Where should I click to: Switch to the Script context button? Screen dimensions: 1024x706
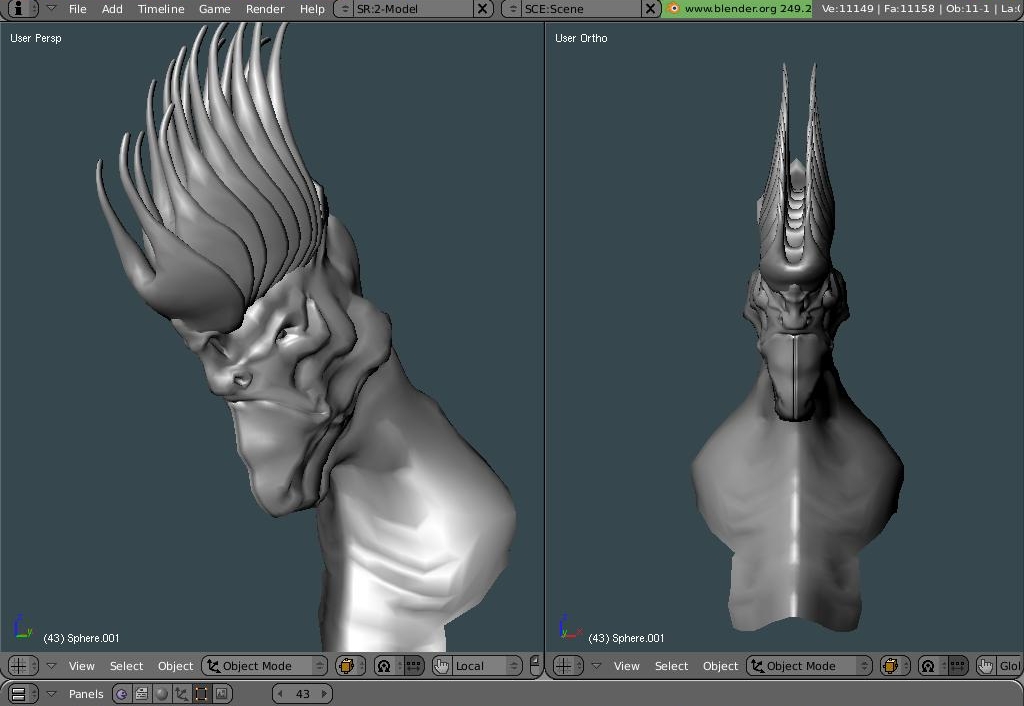(x=141, y=694)
